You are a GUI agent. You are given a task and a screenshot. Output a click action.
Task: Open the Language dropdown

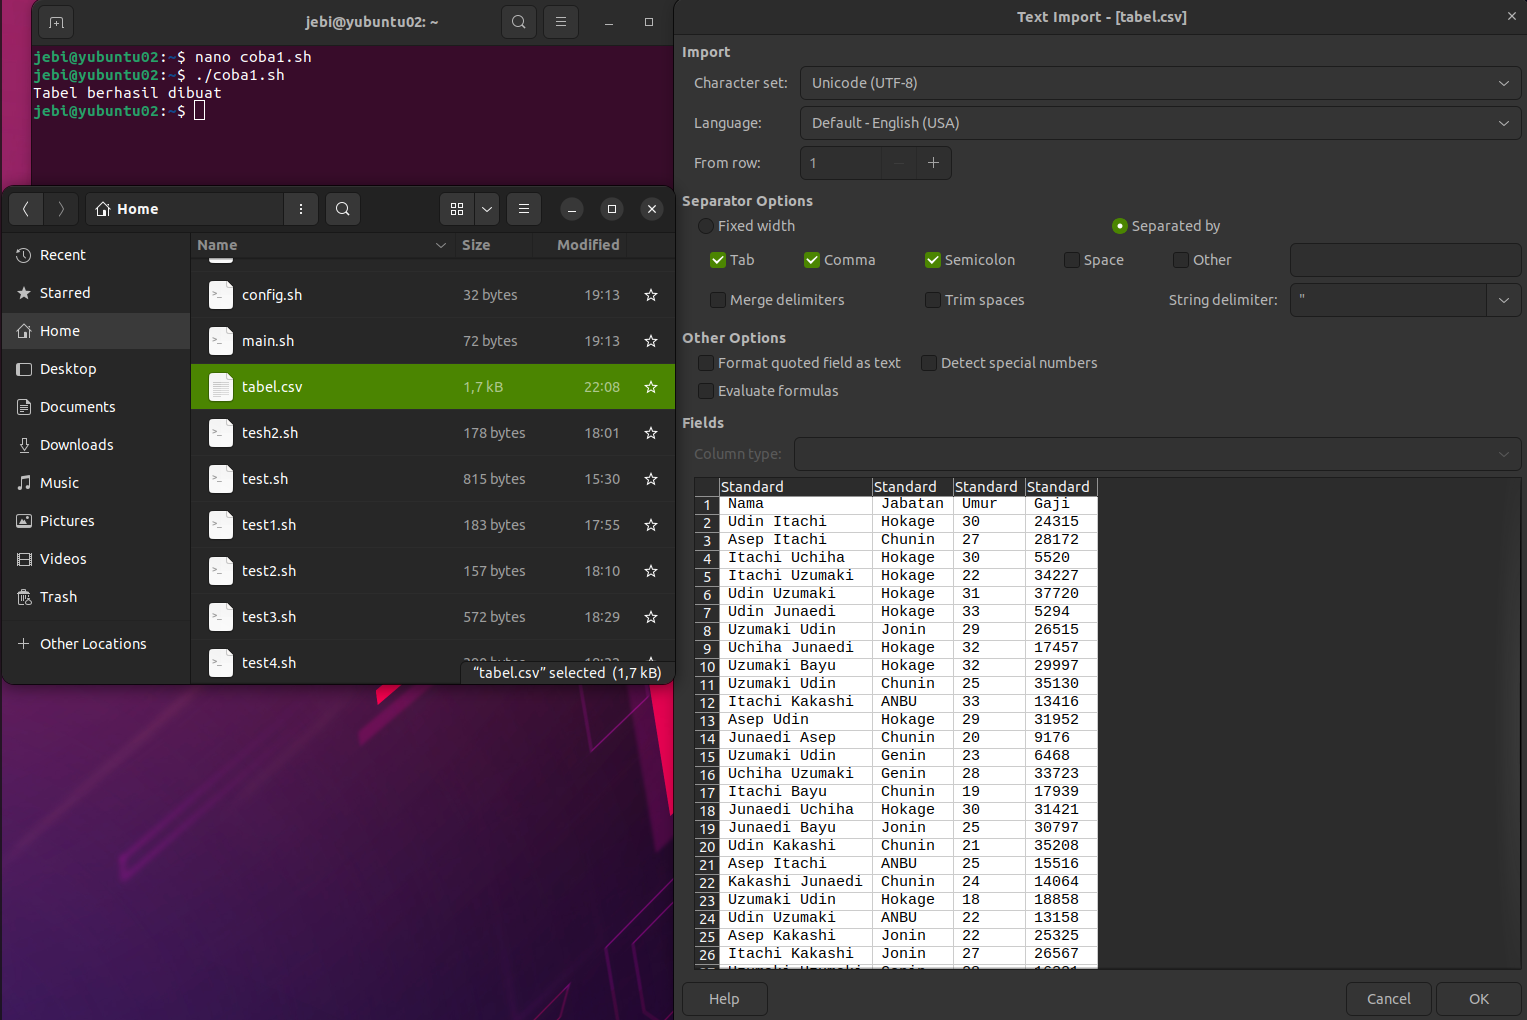(1160, 123)
